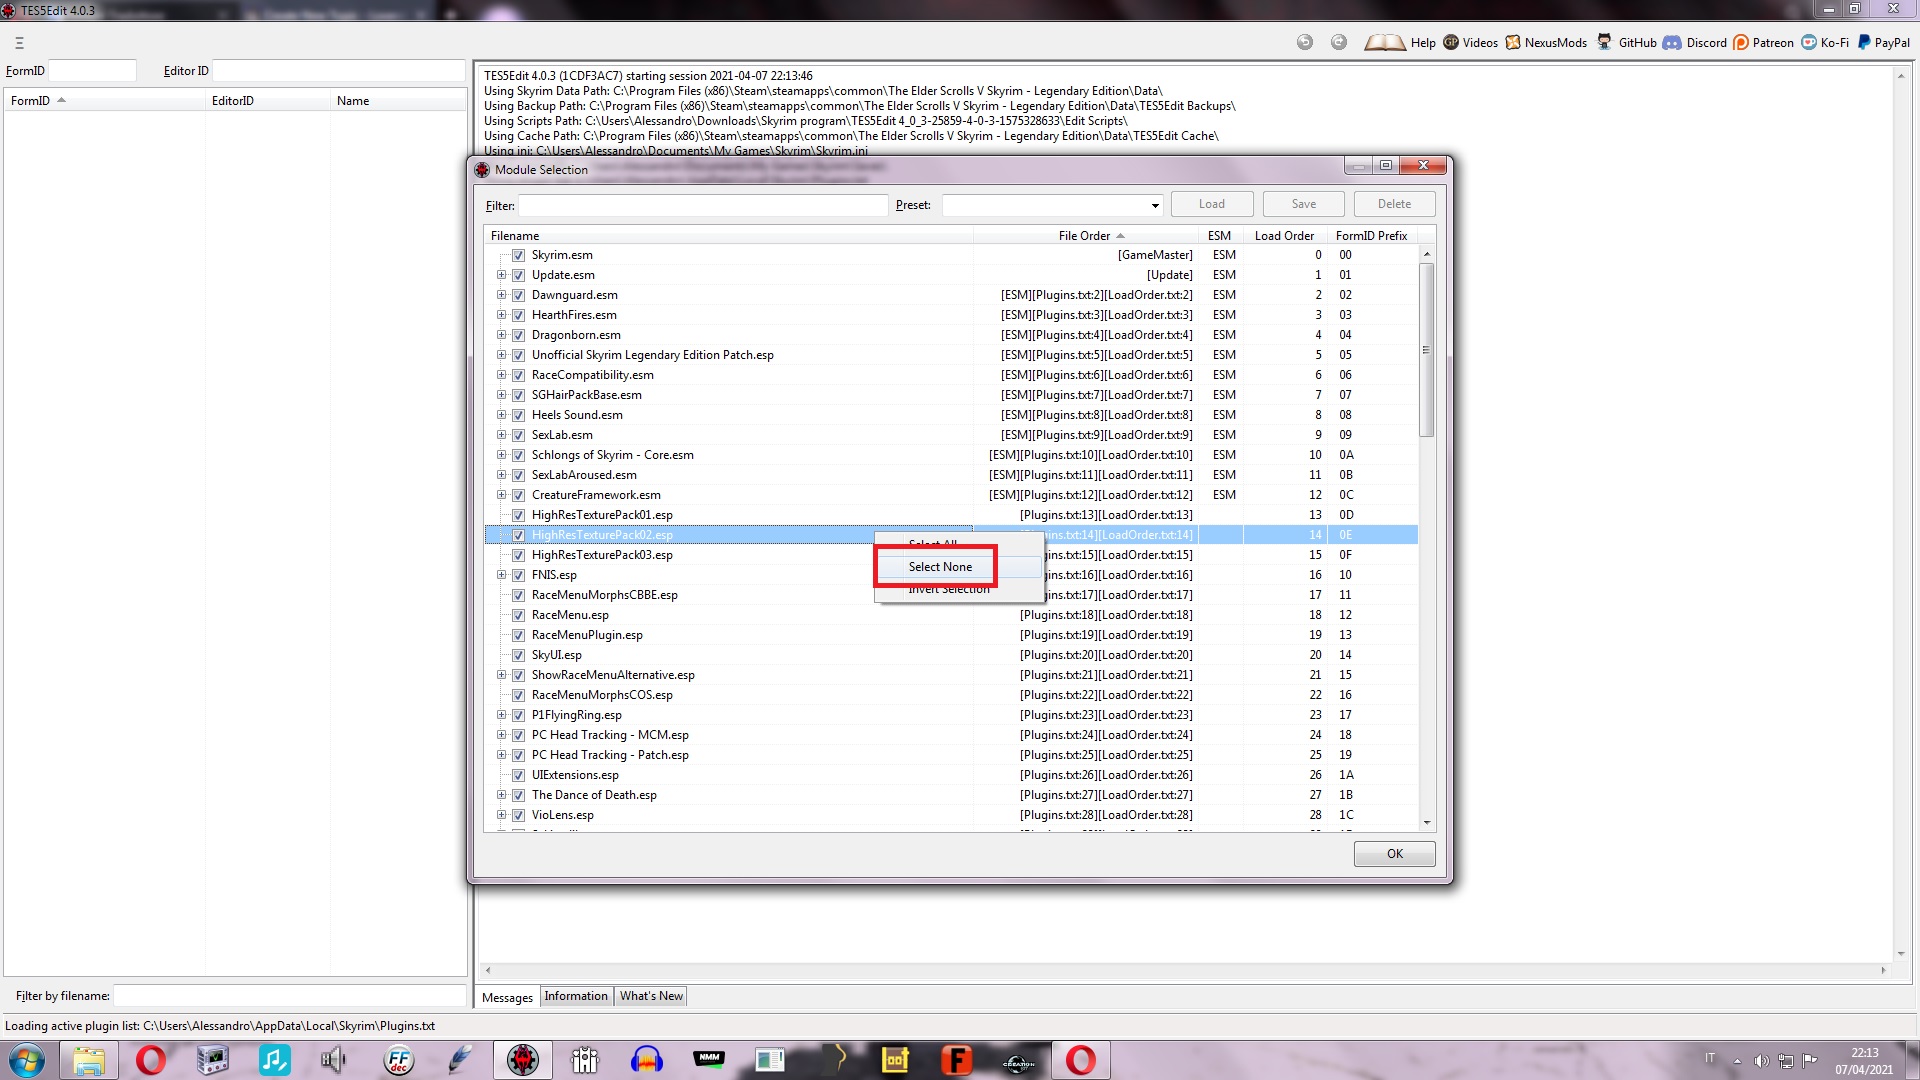Image resolution: width=1920 pixels, height=1080 pixels.
Task: Uncheck the Dawnguard.esm checkbox
Action: click(518, 295)
